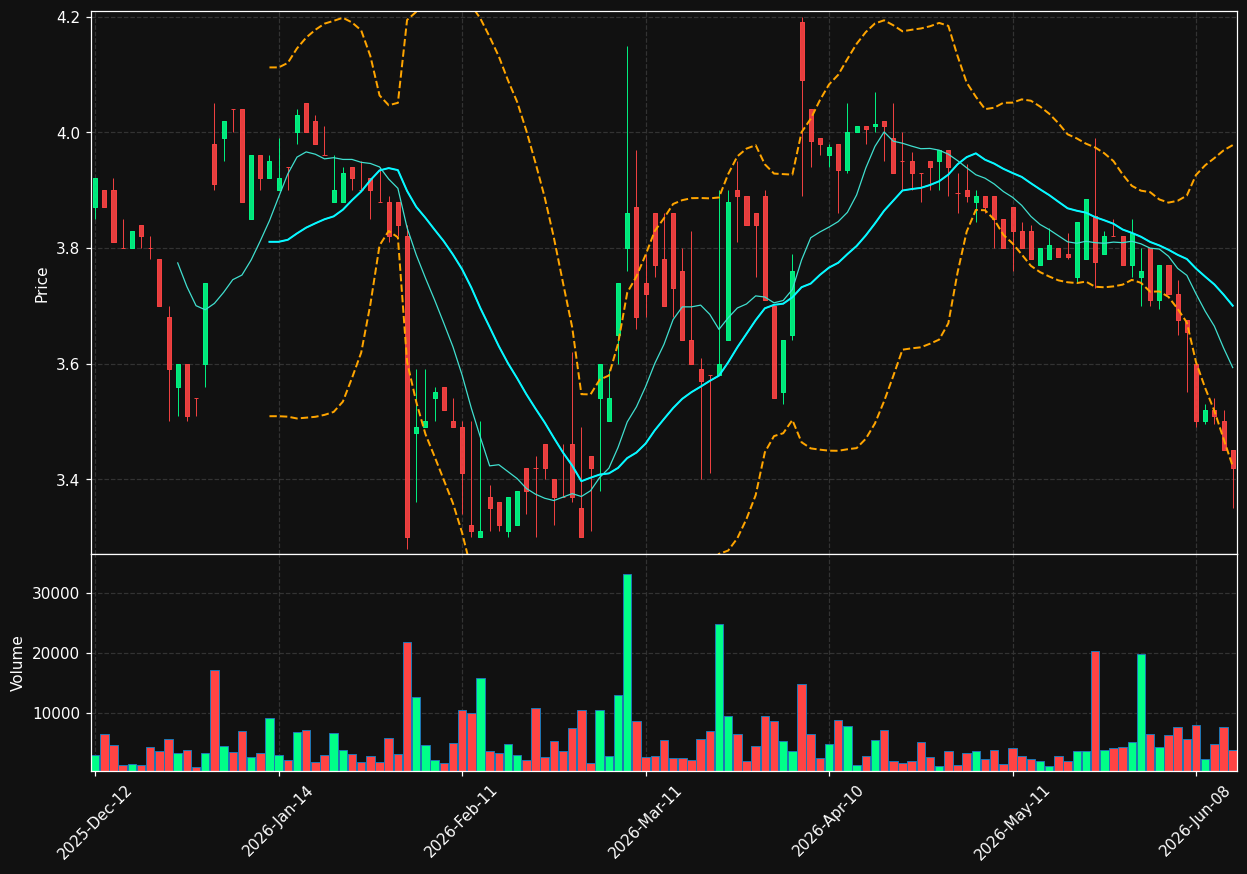The height and width of the screenshot is (874, 1247).
Task: Click the 2026-Jun-08 date label
Action: [1195, 822]
